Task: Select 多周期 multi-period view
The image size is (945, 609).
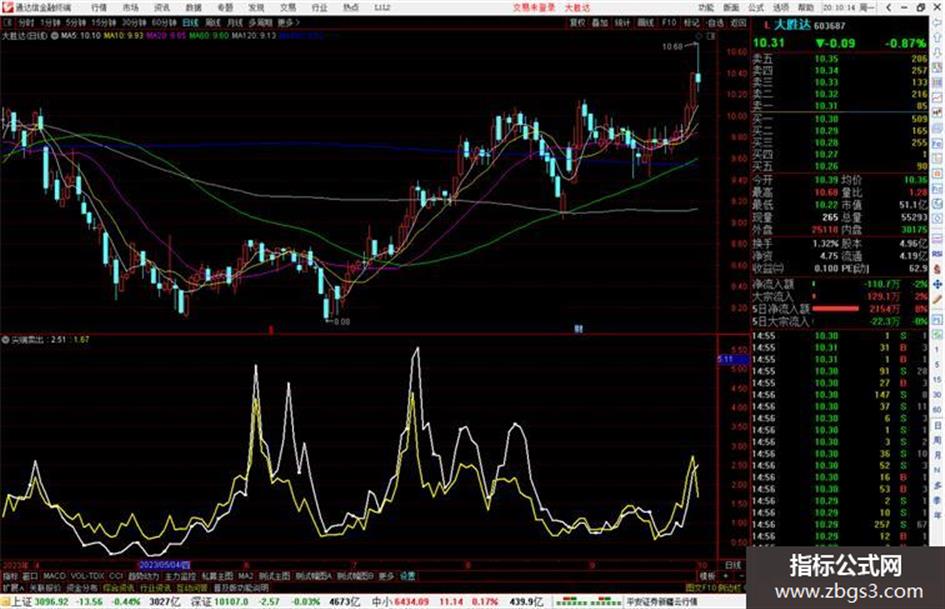Action: tap(260, 22)
